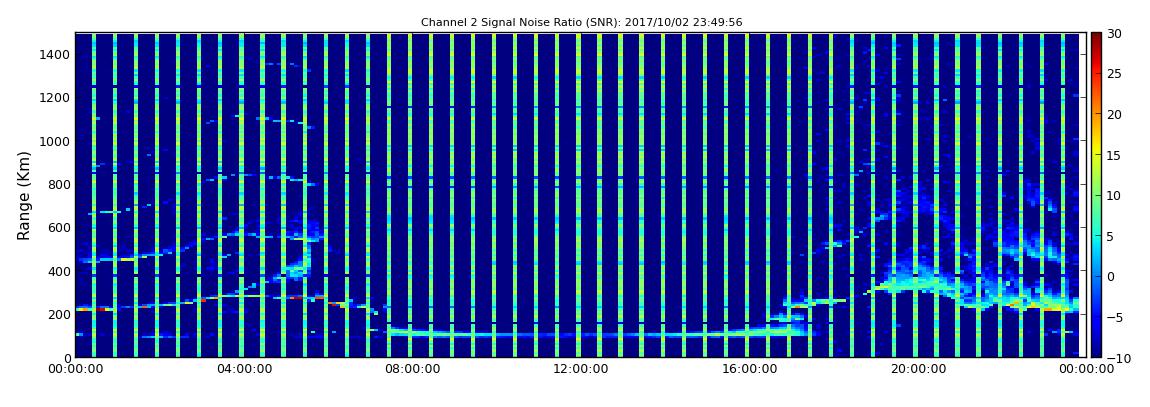Click the 600 range axis tick label
The height and width of the screenshot is (407, 1150).
pos(59,227)
